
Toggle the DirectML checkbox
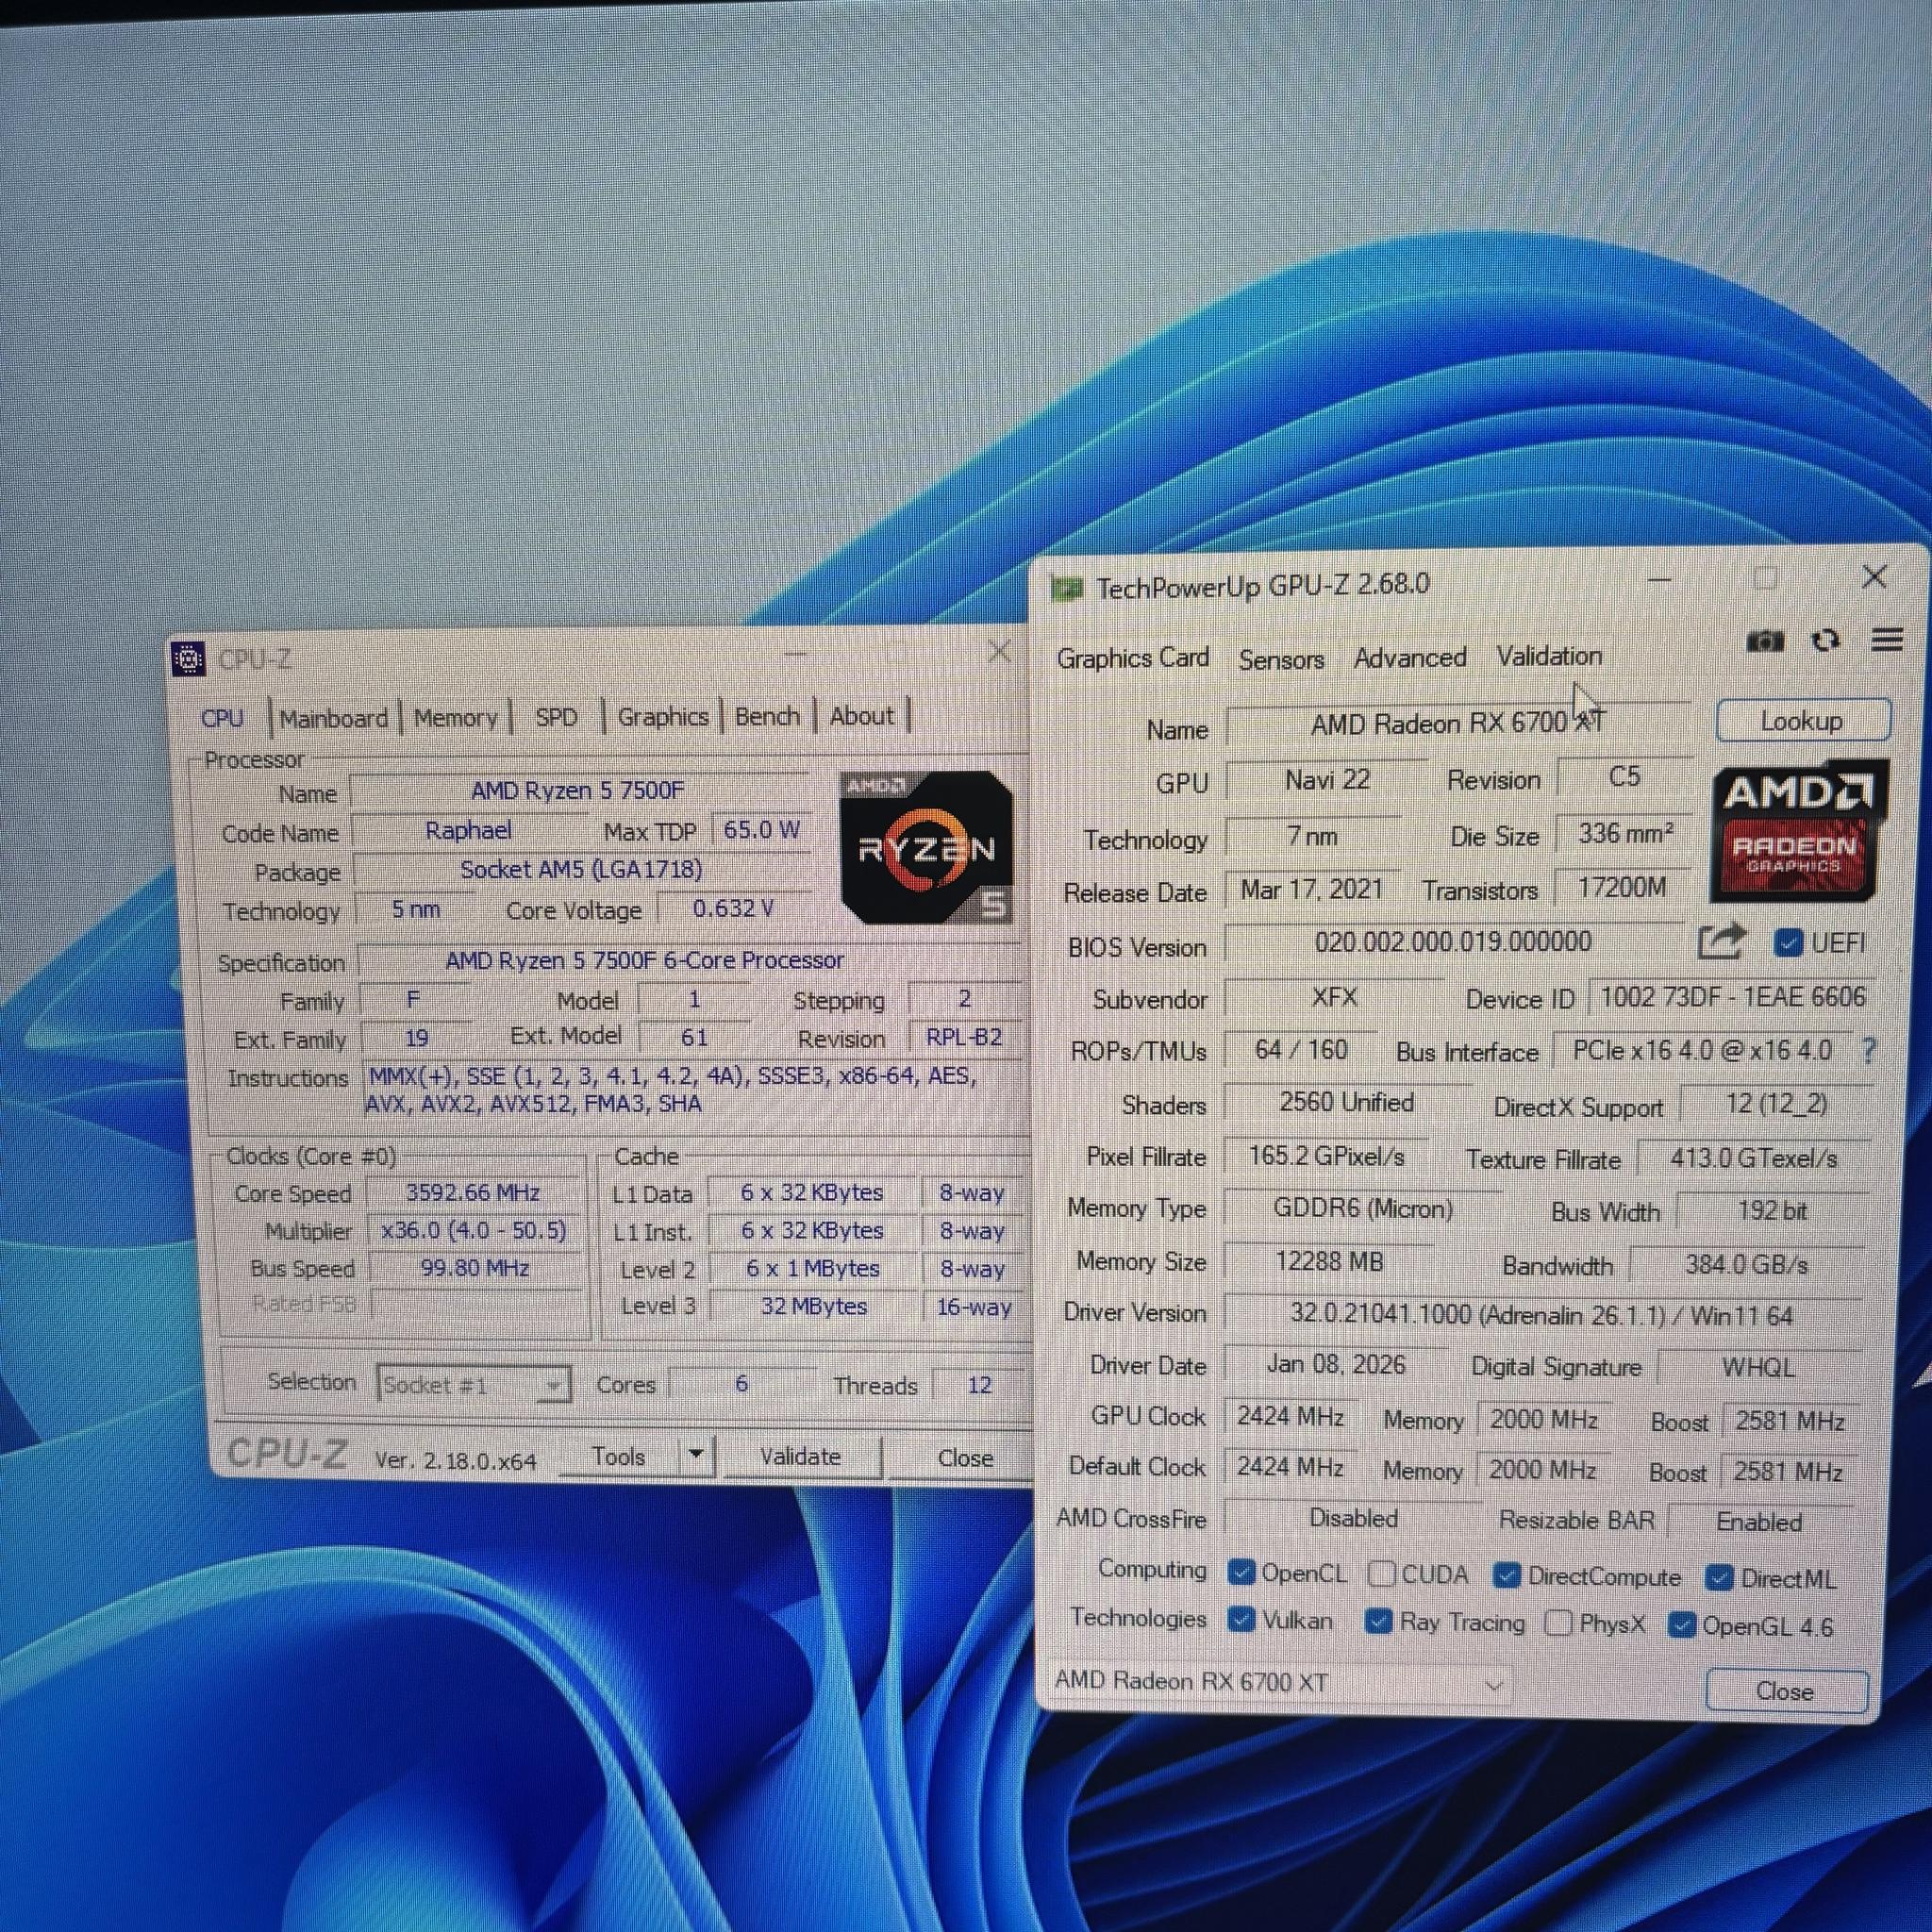1719,1578
